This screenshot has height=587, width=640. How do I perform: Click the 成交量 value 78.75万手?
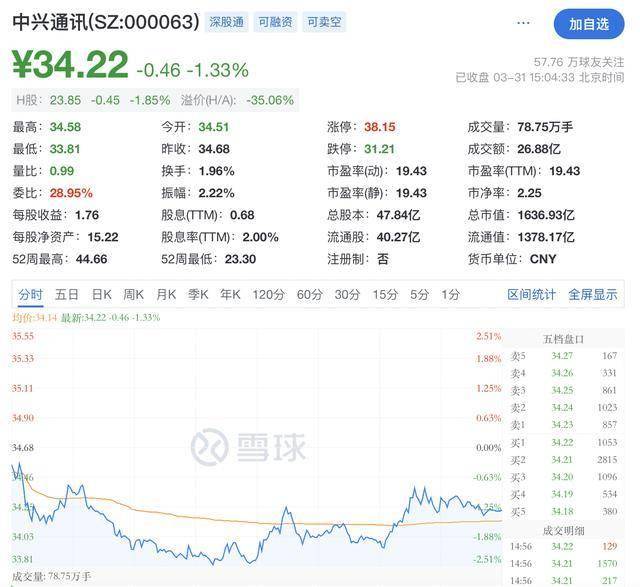click(545, 127)
